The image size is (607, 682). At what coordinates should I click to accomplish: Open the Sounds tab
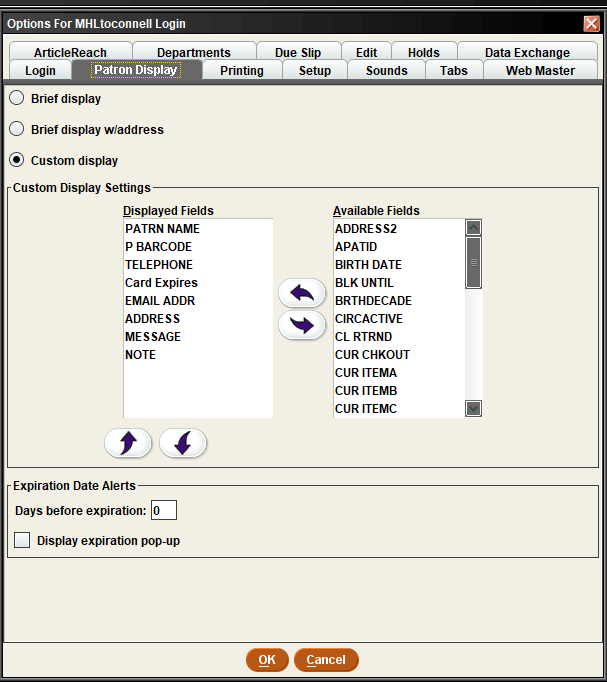[387, 70]
